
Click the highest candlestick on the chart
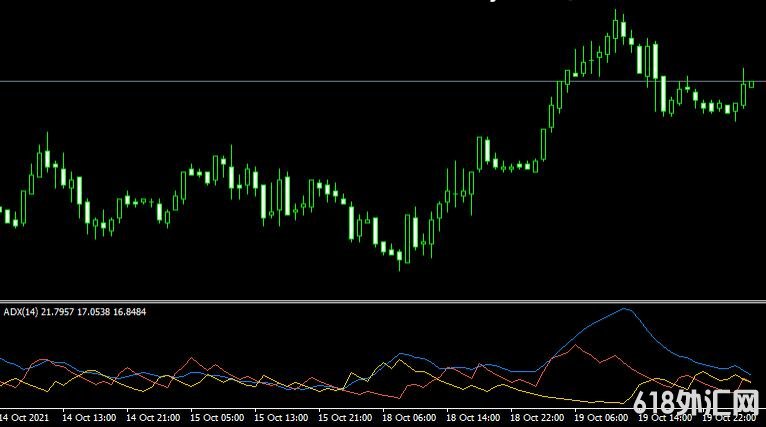coord(615,31)
